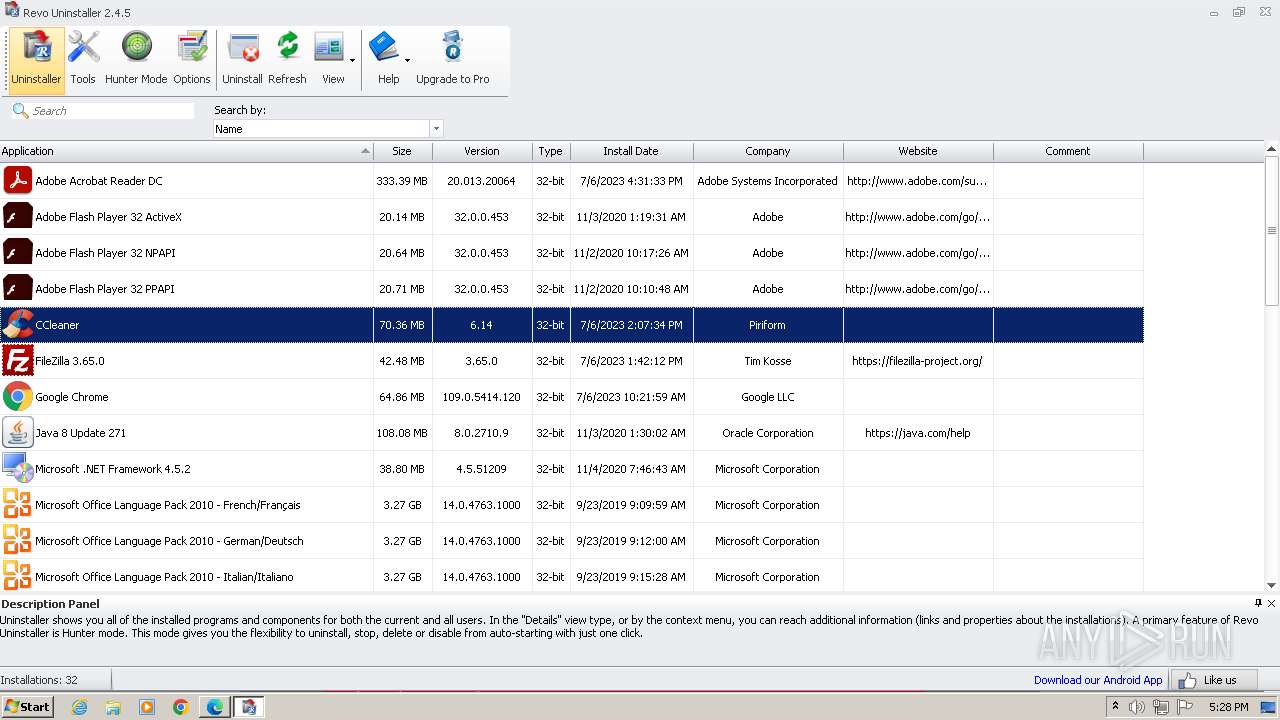Expand the View dropdown arrow
Screen dimensions: 1280x720
click(352, 60)
